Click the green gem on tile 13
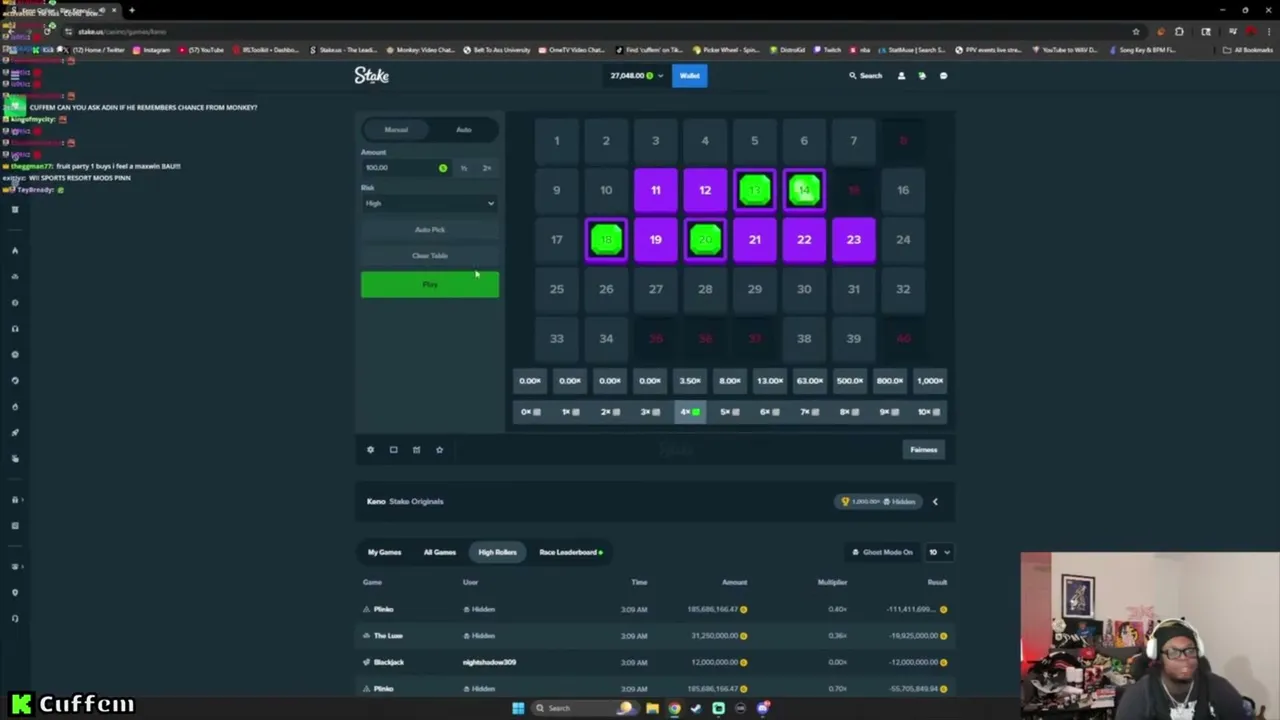This screenshot has width=1280, height=720. pyautogui.click(x=755, y=190)
